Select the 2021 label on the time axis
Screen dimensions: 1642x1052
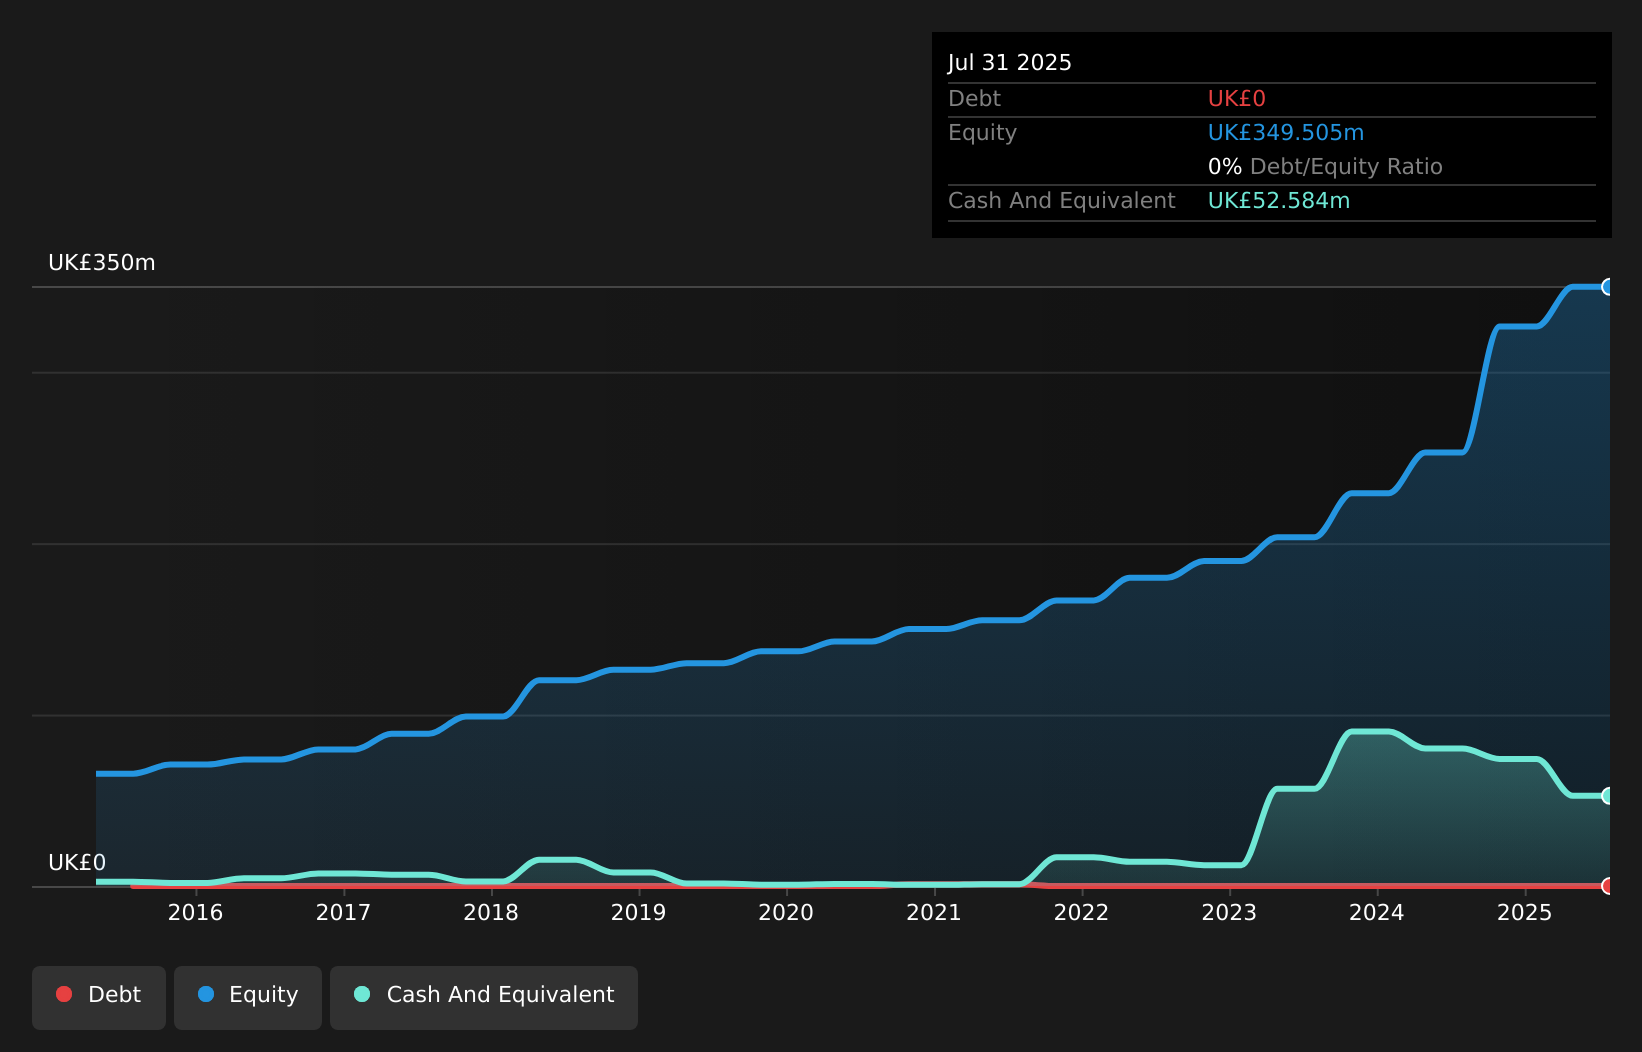click(x=933, y=912)
